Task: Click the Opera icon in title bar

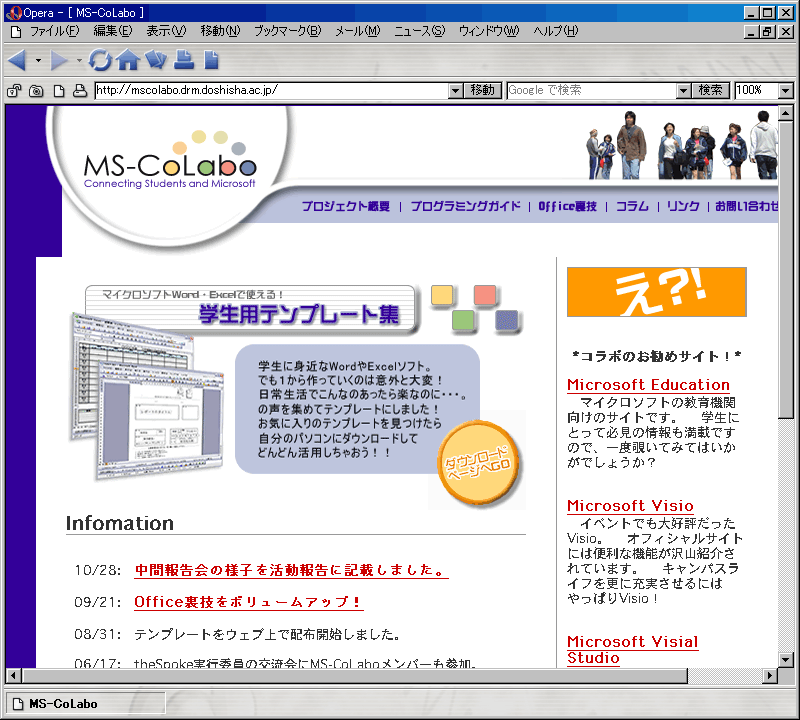Action: point(13,13)
